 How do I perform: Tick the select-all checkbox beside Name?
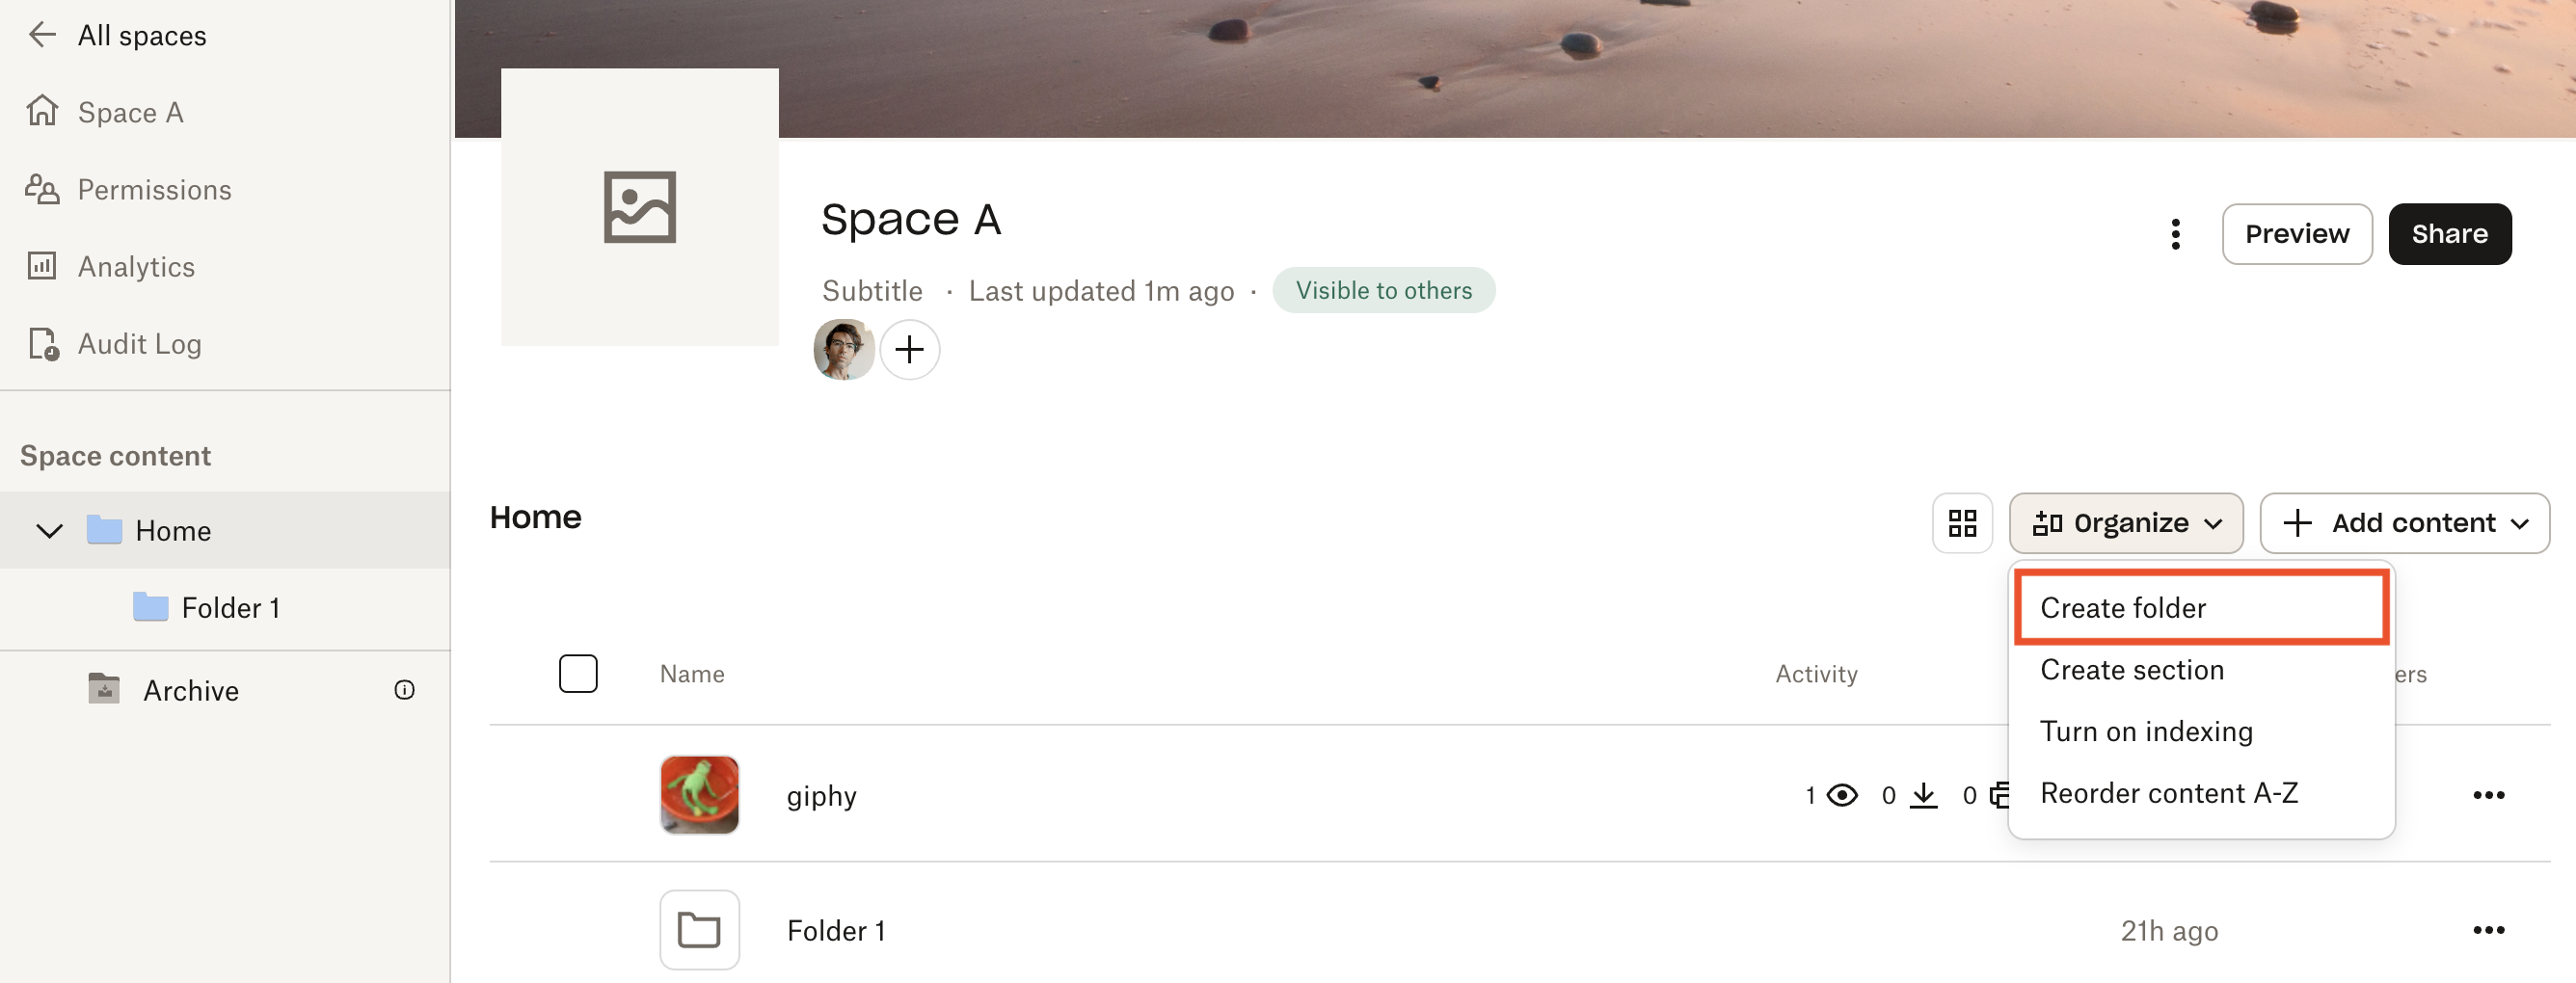coord(578,673)
